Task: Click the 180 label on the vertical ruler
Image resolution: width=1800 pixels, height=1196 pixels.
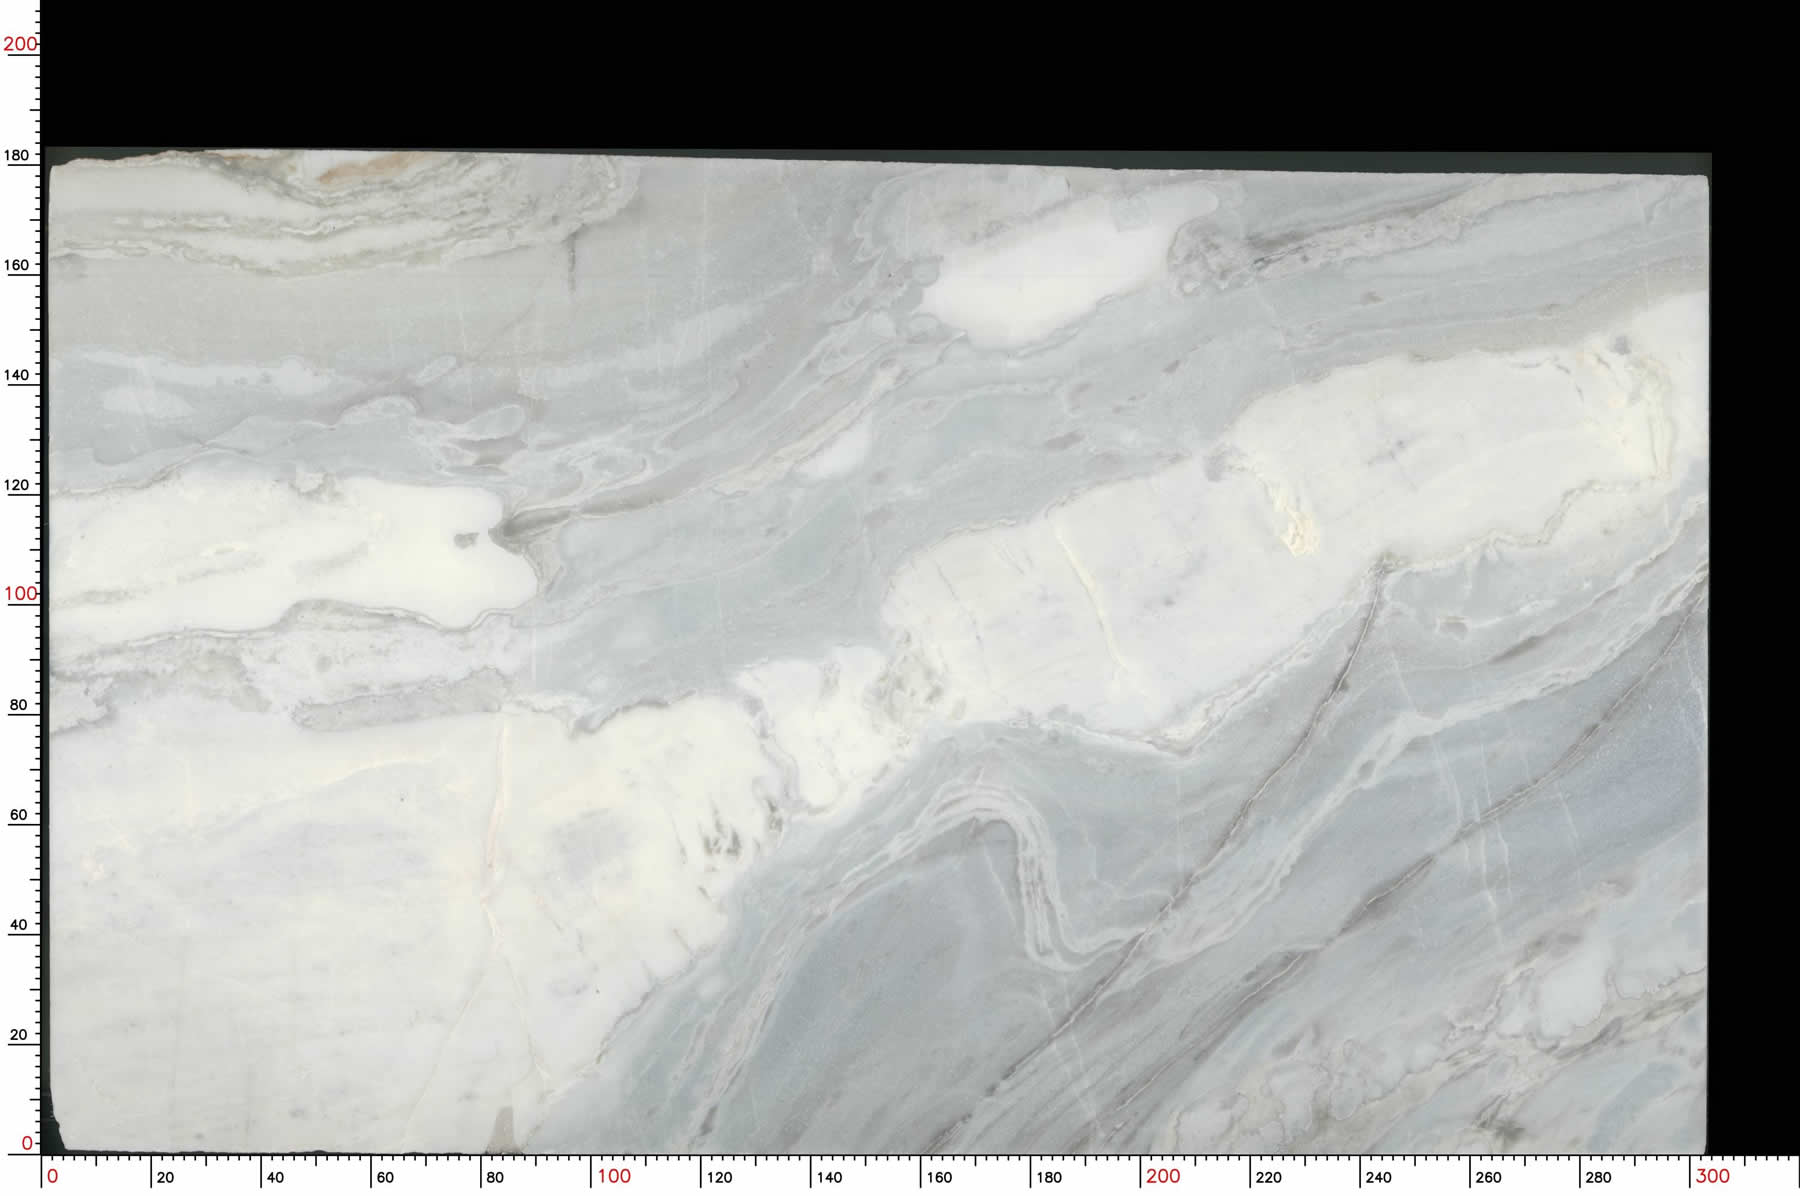Action: coord(17,156)
